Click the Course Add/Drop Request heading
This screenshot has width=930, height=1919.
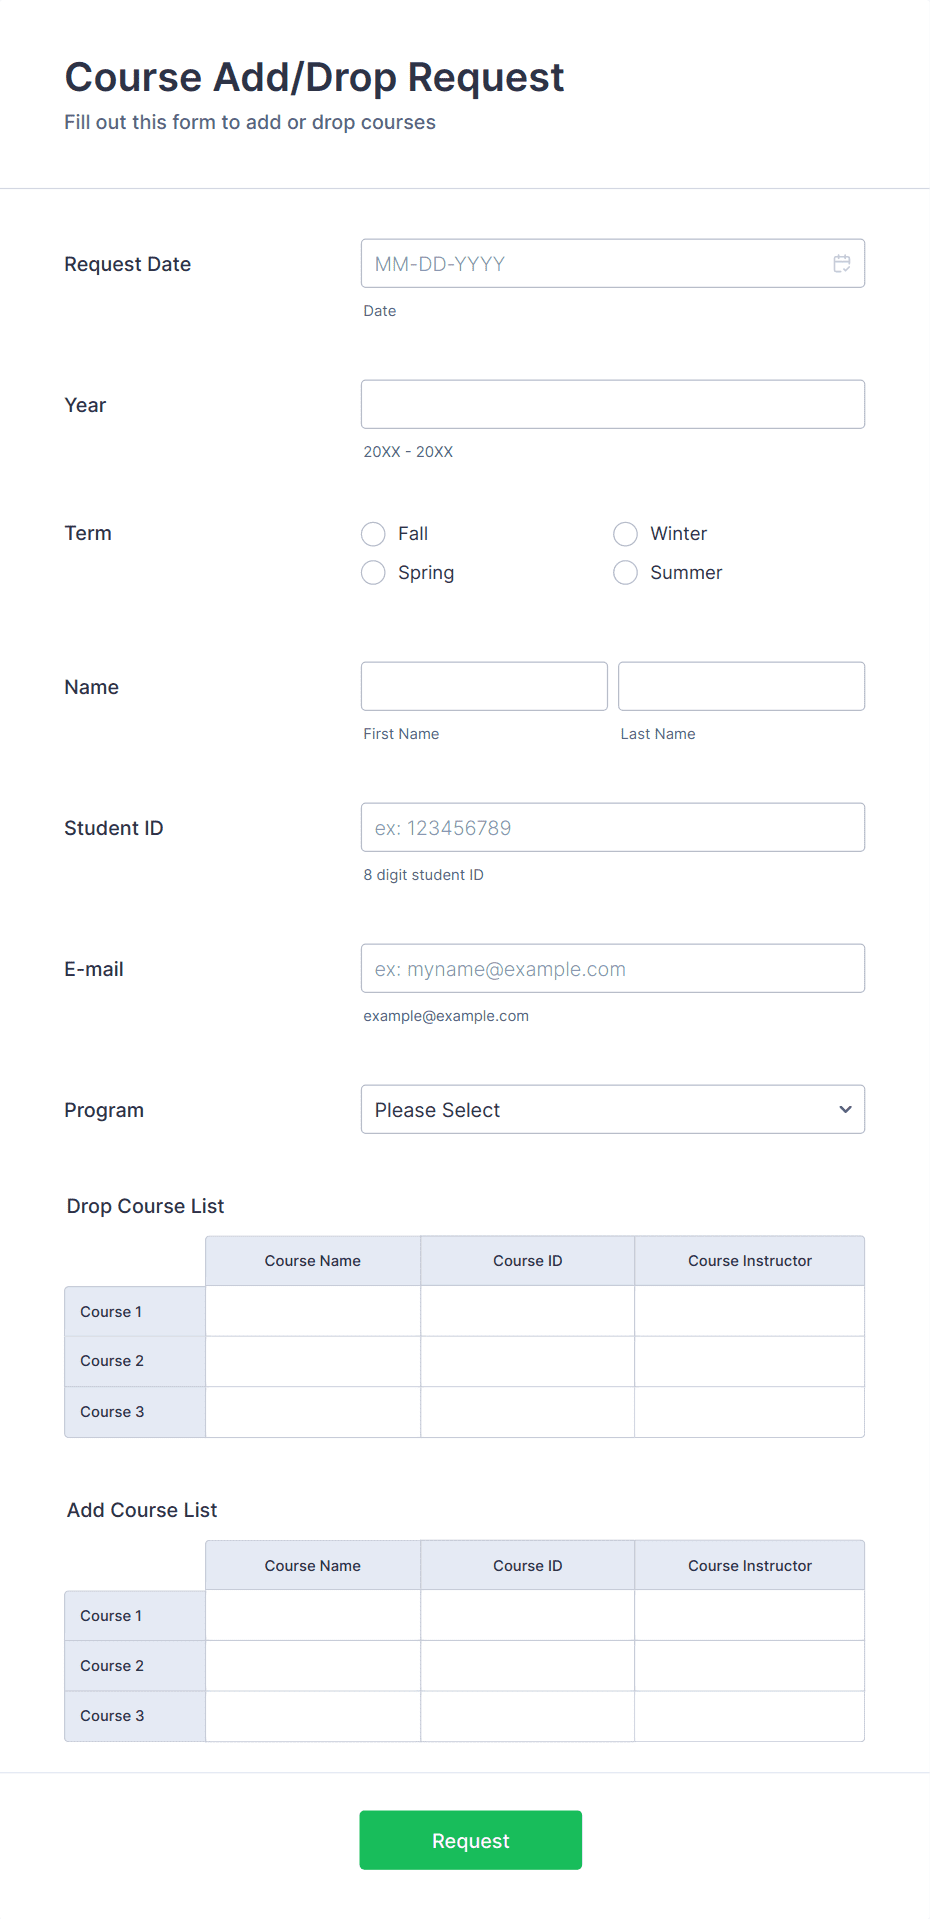coord(314,77)
